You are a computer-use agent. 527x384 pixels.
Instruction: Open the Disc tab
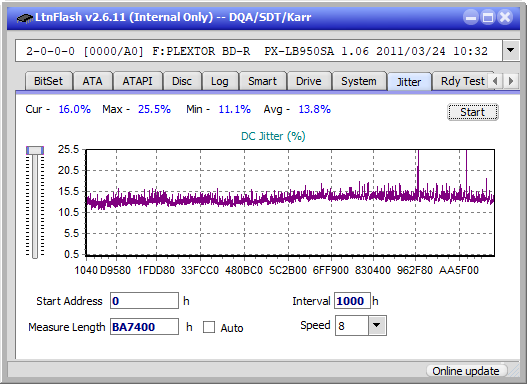point(182,81)
